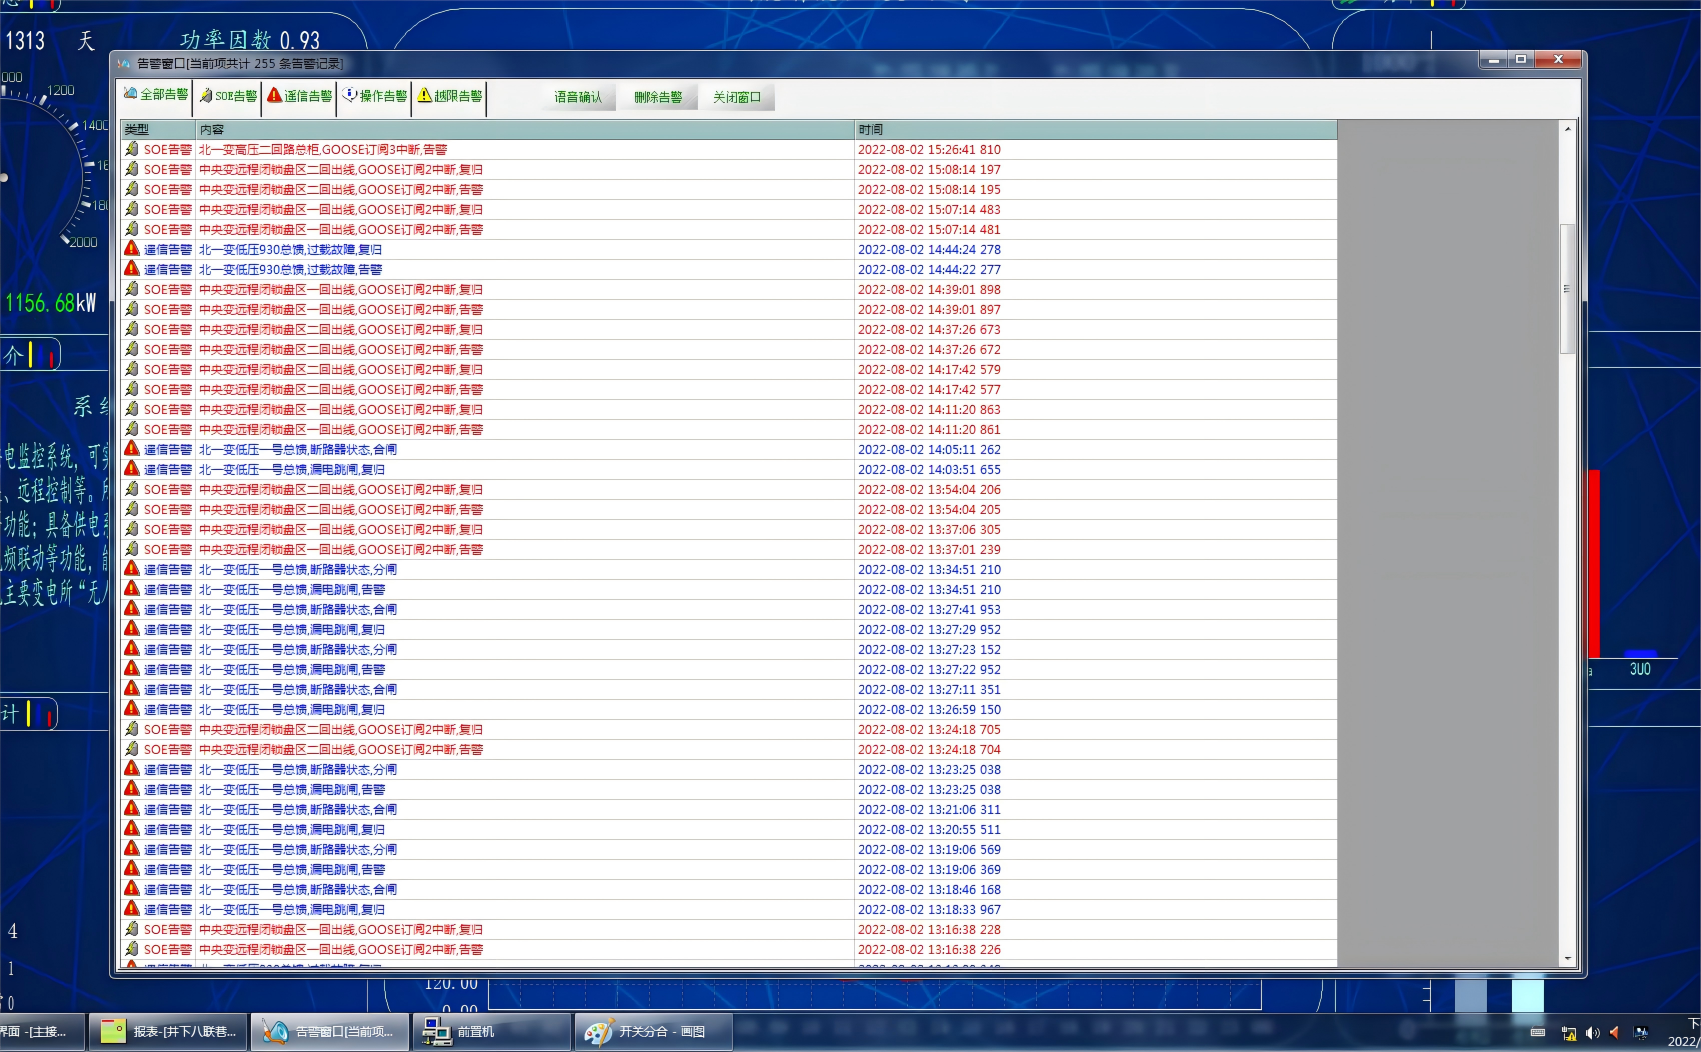
Task: Click SOE icon of the 14:11:20 863 row
Action: coord(132,409)
